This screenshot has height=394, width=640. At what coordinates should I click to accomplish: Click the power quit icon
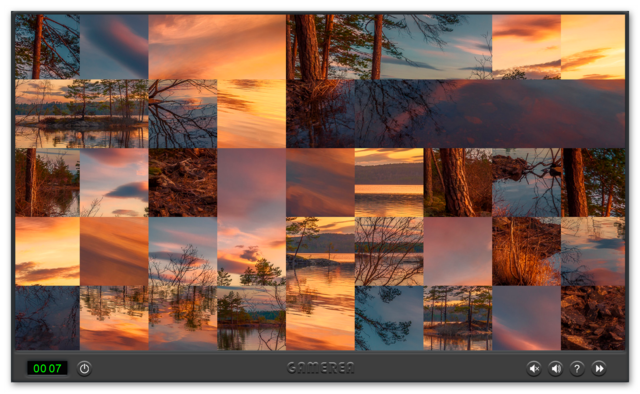[84, 369]
